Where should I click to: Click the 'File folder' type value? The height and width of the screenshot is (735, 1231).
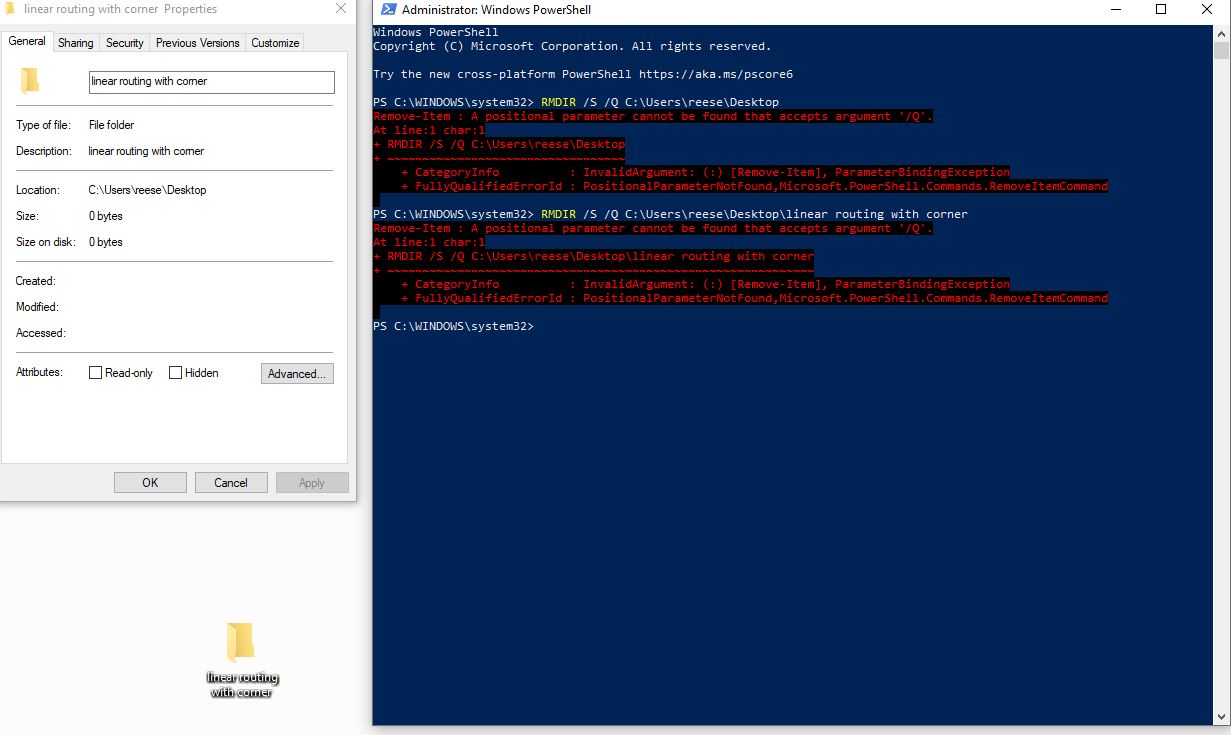111,125
